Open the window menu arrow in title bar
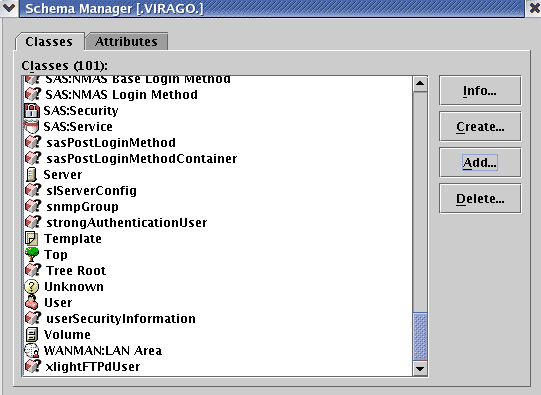Screen dimensions: 541x395 tap(9, 8)
